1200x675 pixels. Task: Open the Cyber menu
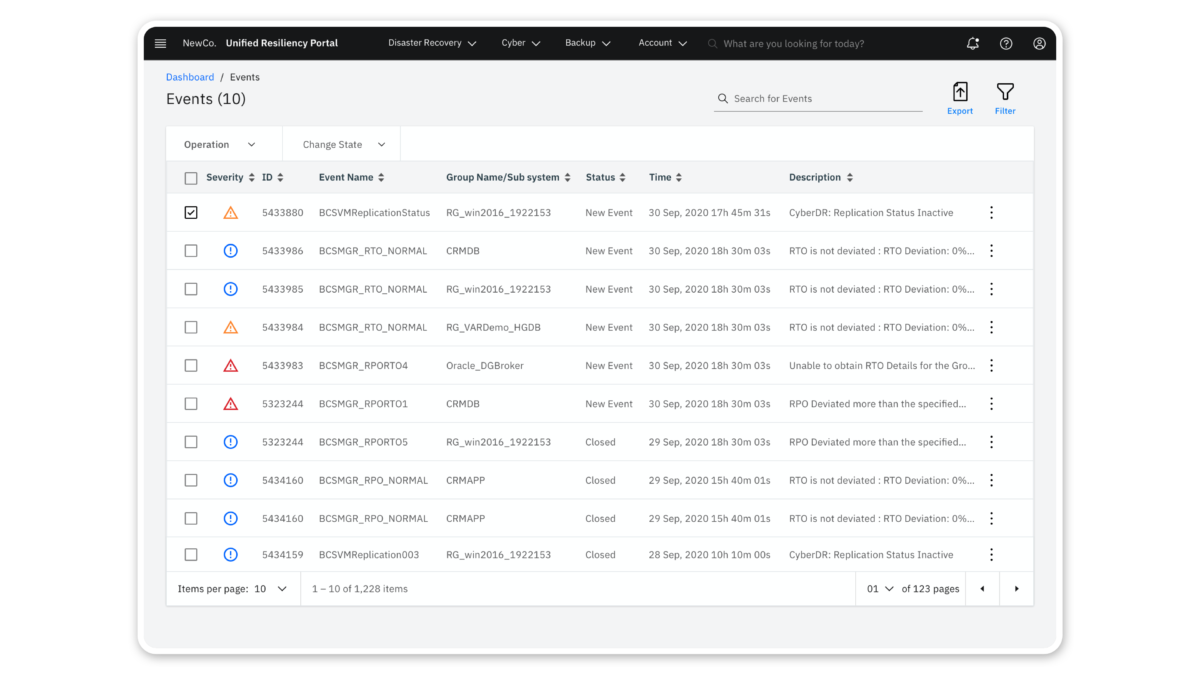tap(520, 44)
